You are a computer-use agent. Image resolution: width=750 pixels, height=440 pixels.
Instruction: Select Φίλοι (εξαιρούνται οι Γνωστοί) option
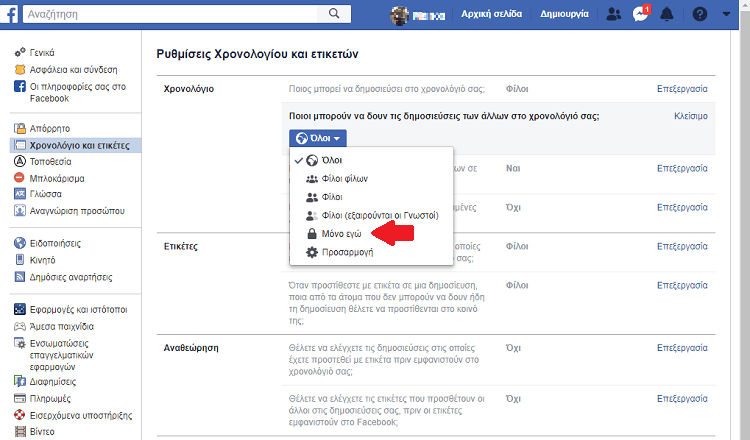coord(371,215)
